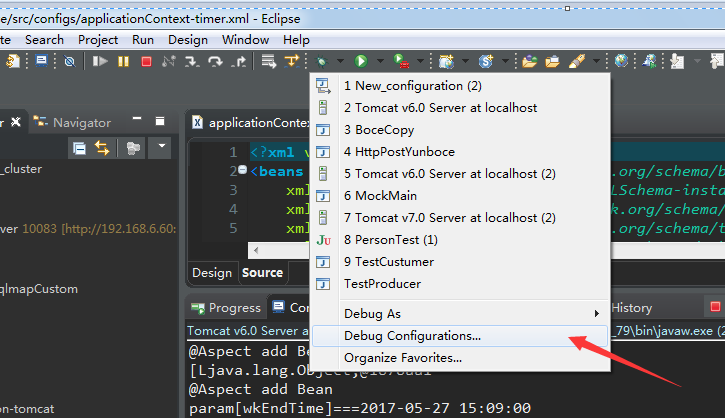Click the Open Task folder icon
Image resolution: width=725 pixels, height=418 pixels.
[552, 61]
